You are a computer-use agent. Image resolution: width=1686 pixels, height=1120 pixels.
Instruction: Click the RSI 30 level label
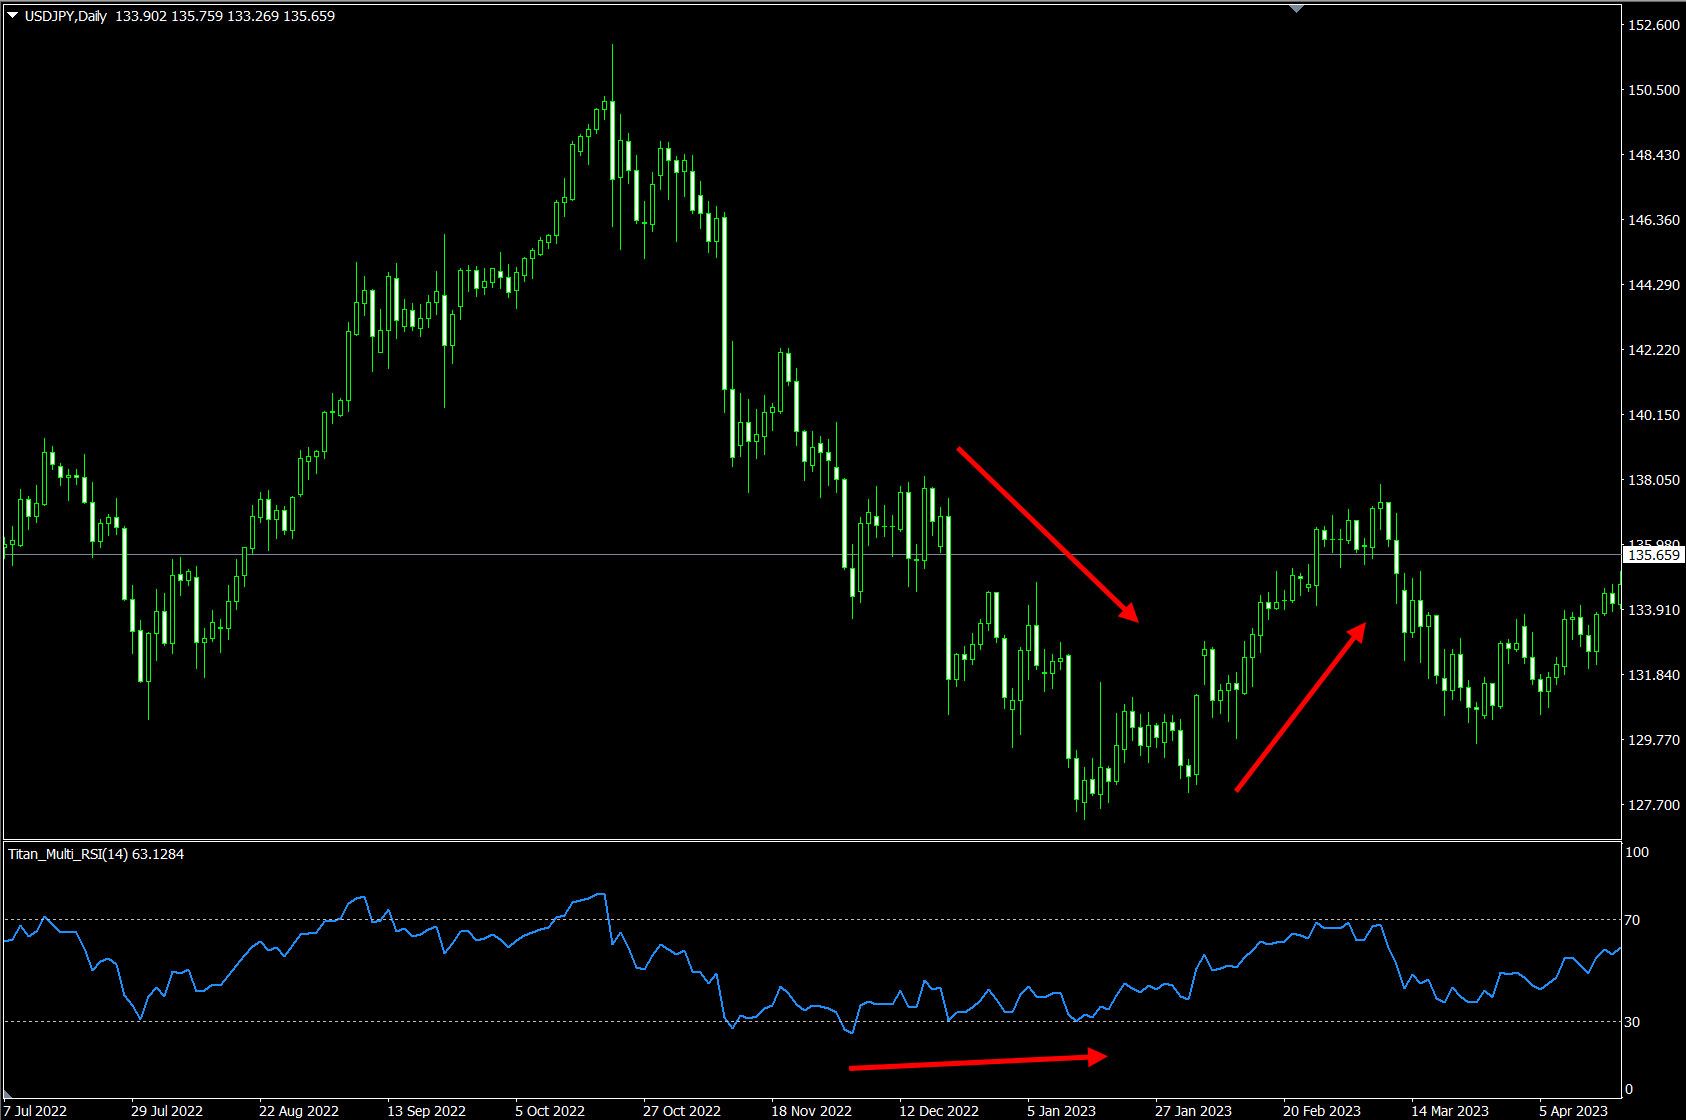click(1632, 1021)
